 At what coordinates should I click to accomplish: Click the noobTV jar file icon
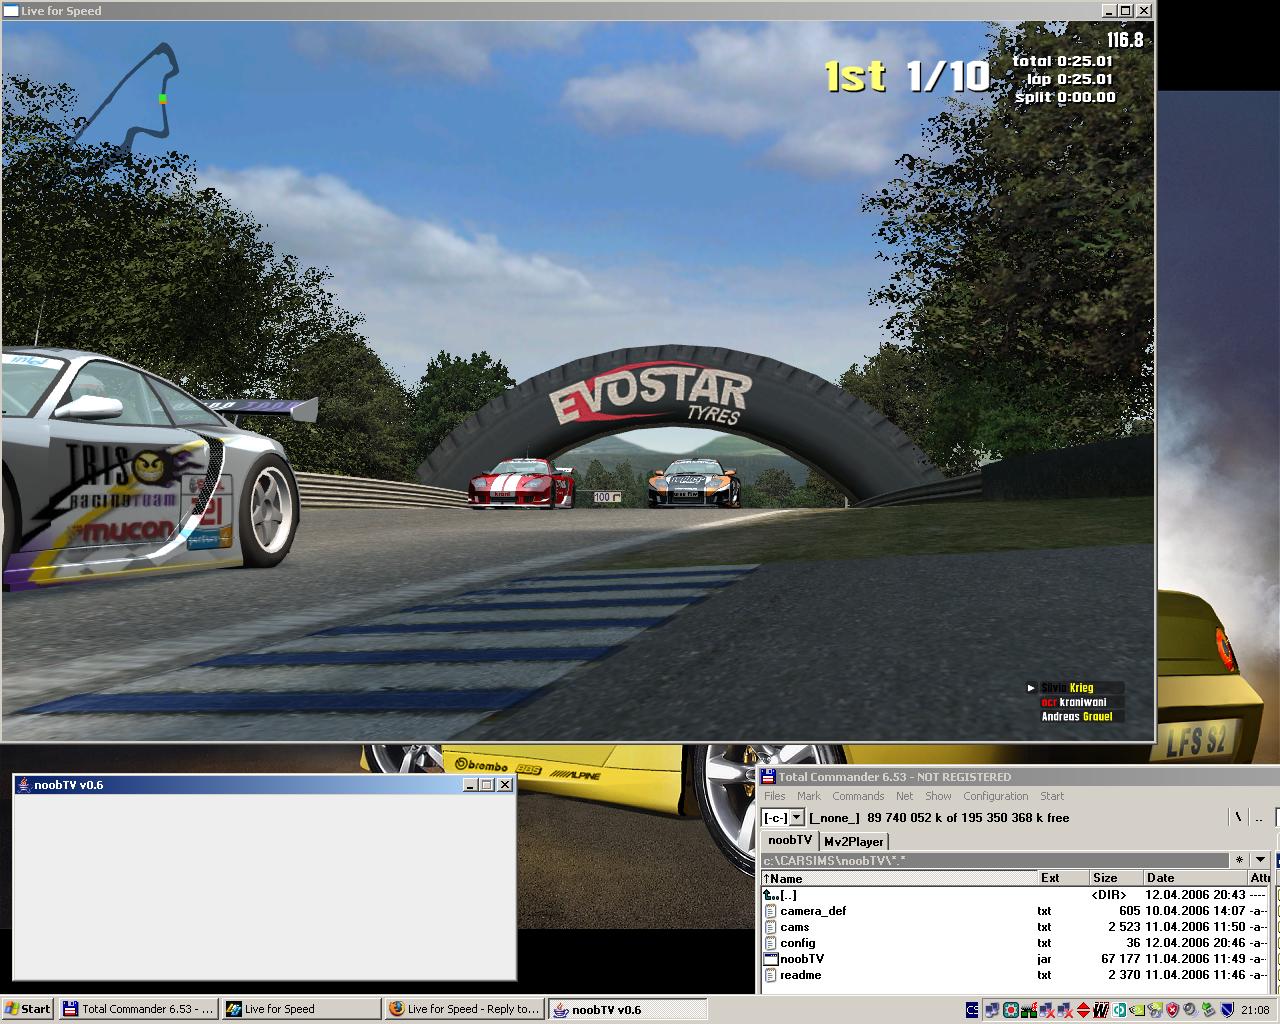(770, 959)
